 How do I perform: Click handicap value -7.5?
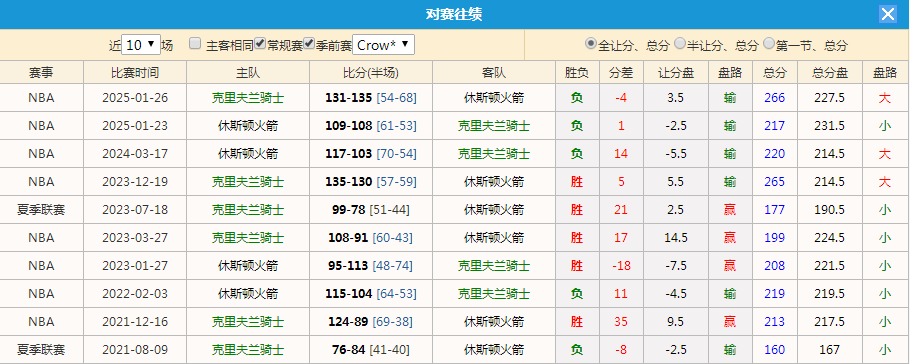[676, 265]
